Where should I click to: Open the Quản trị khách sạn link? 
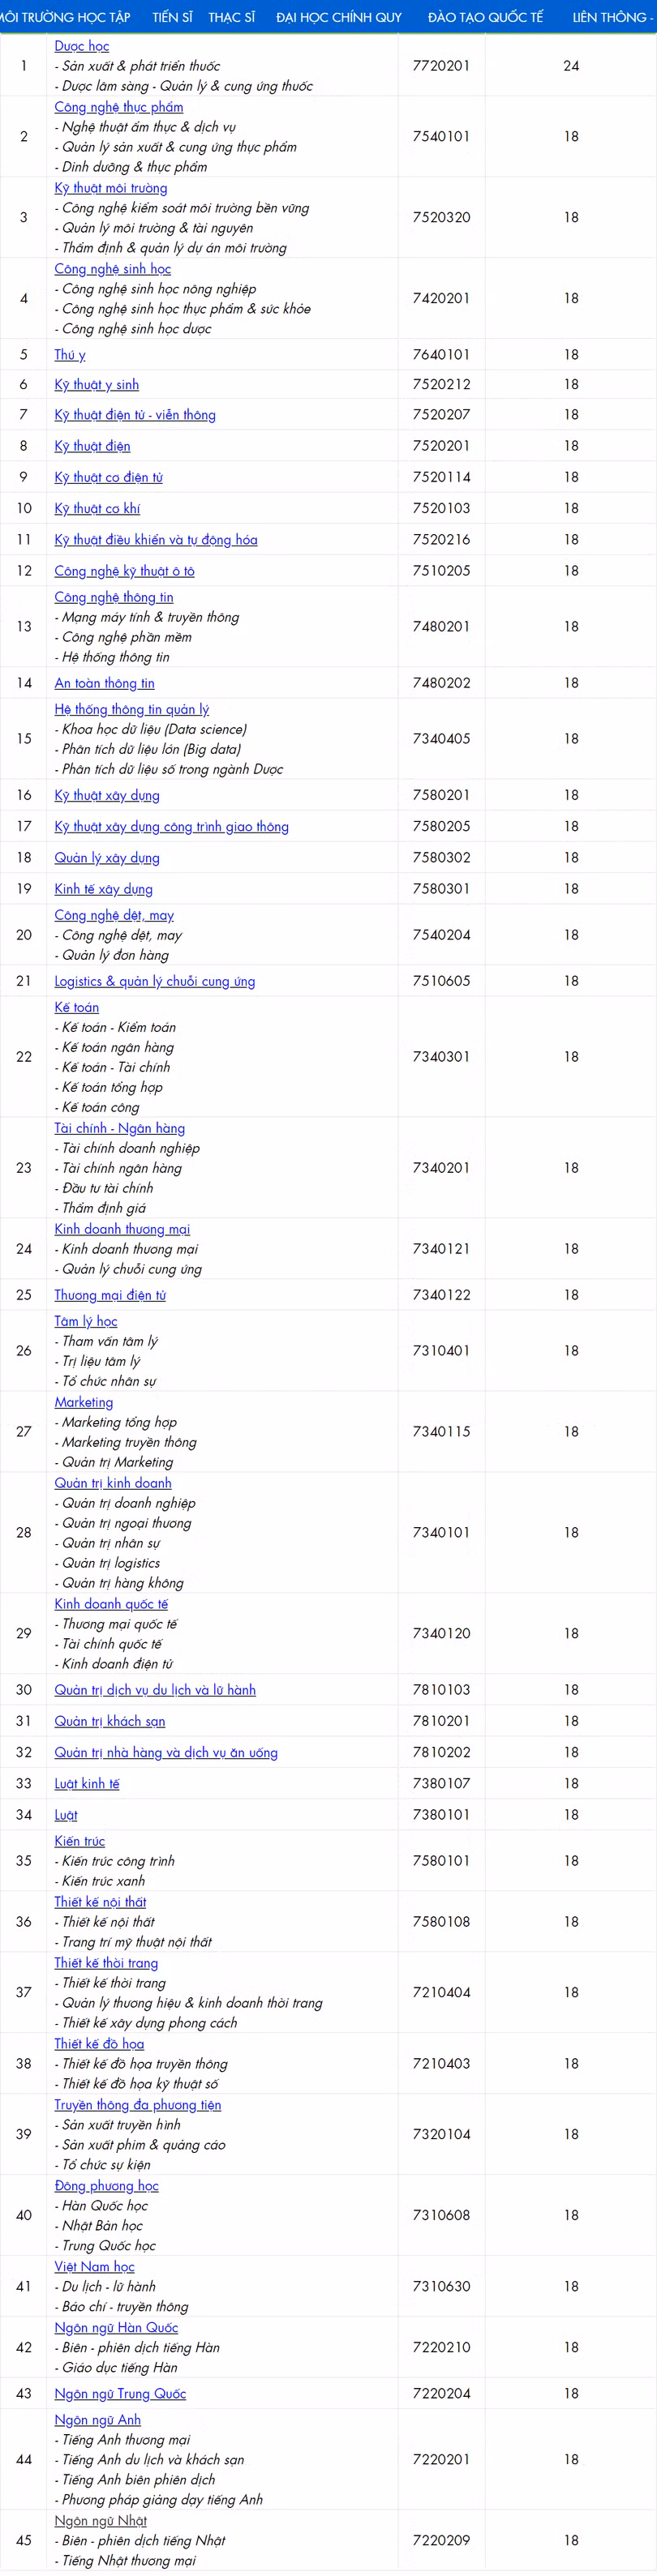coord(110,1721)
